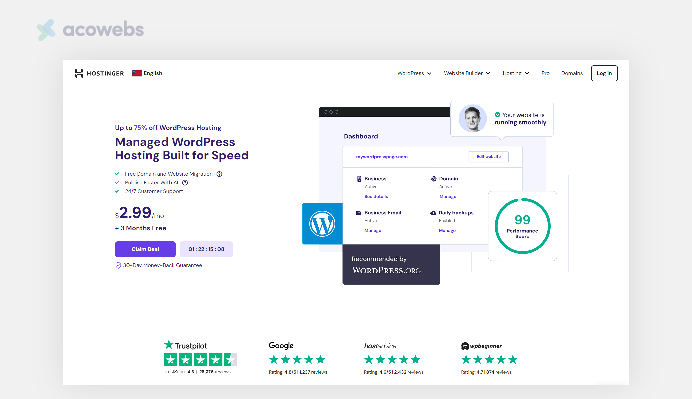The image size is (692, 399).
Task: Click the info icon beside website migration
Action: coord(219,174)
